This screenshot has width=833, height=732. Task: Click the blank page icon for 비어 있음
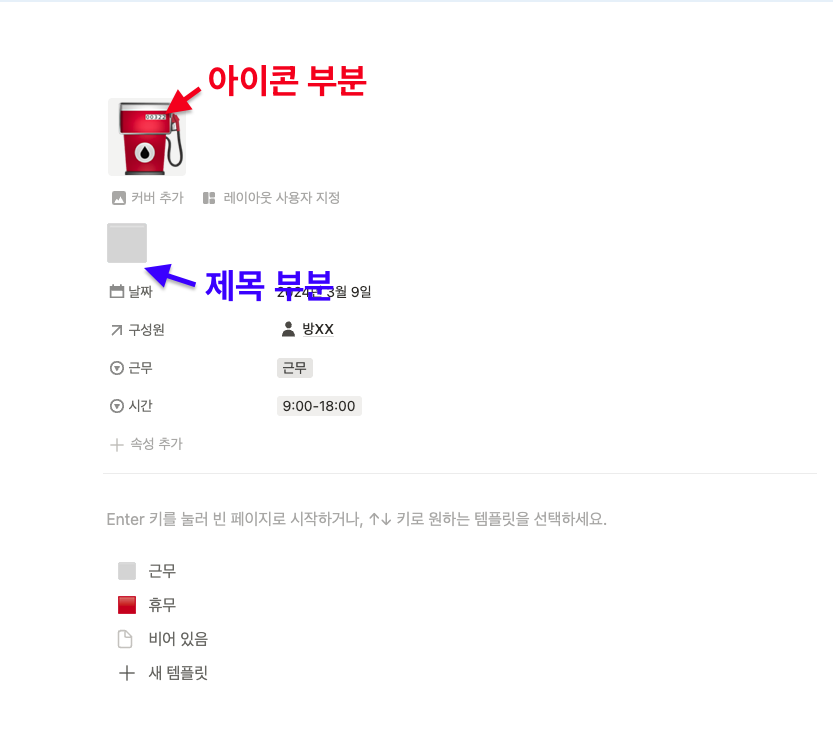click(125, 639)
